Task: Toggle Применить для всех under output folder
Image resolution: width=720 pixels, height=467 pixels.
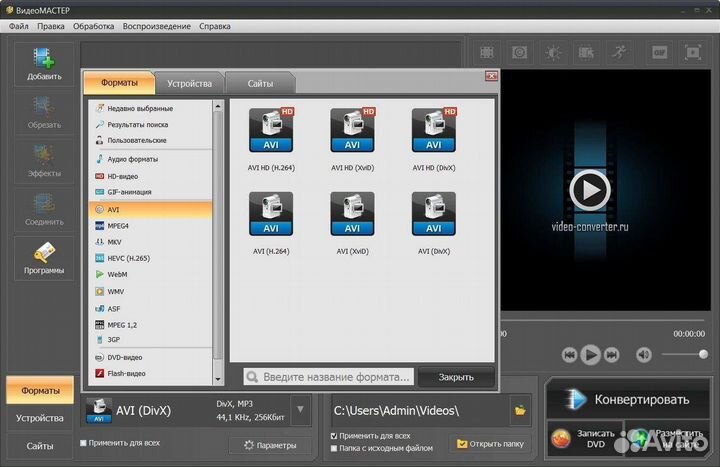Action: tap(335, 436)
